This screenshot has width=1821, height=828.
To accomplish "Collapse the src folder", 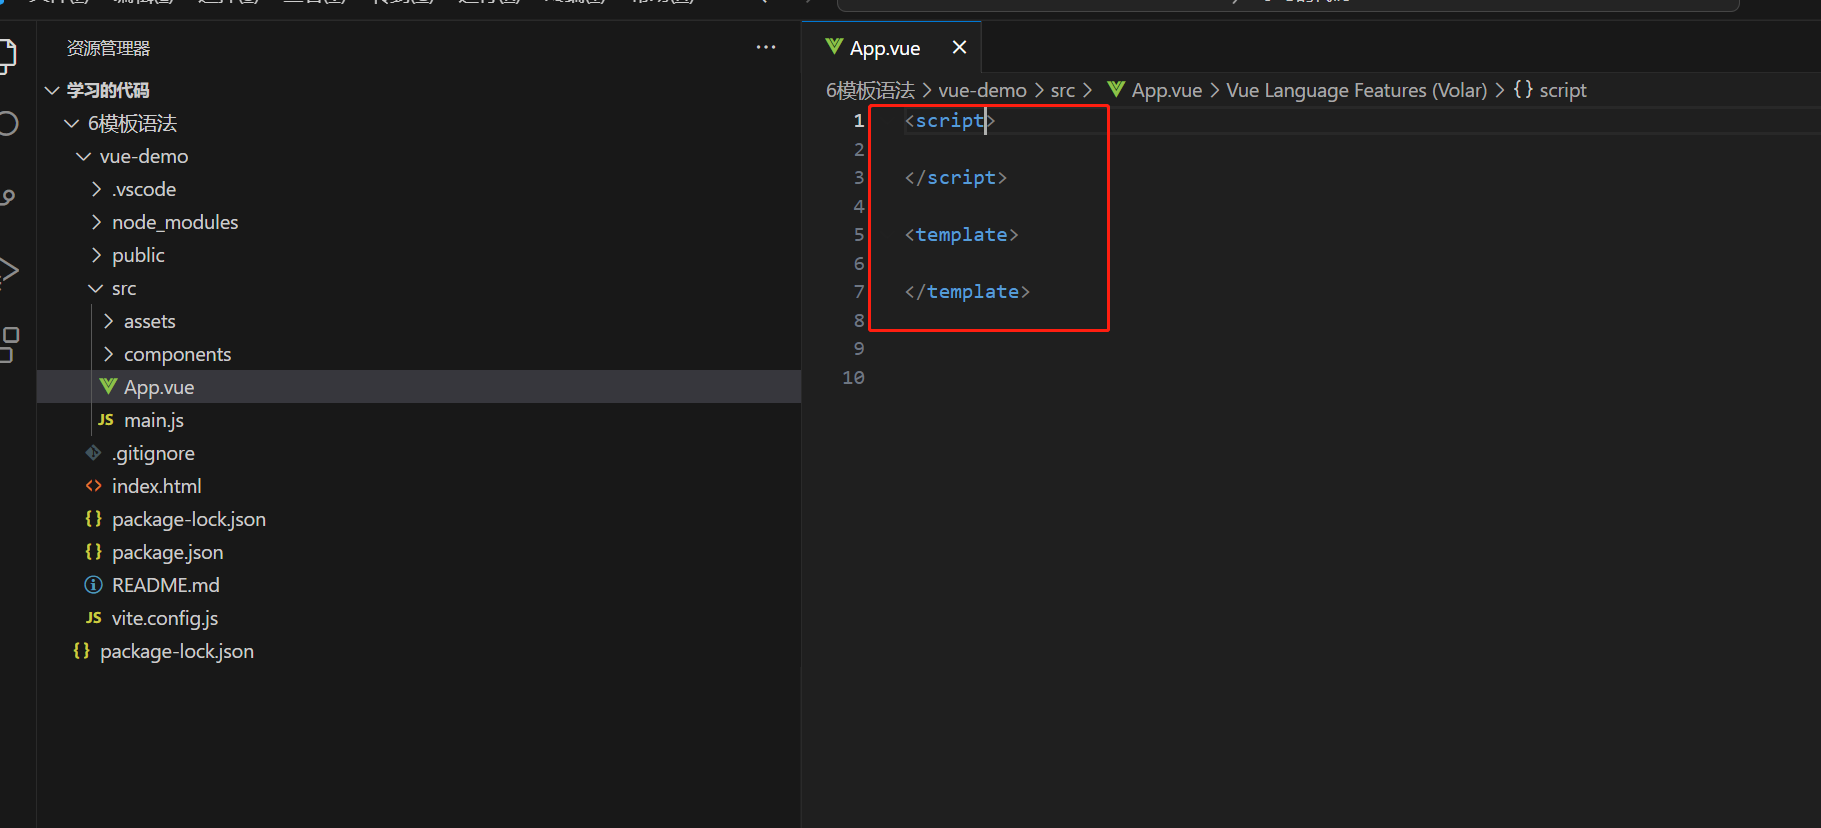I will [x=95, y=288].
